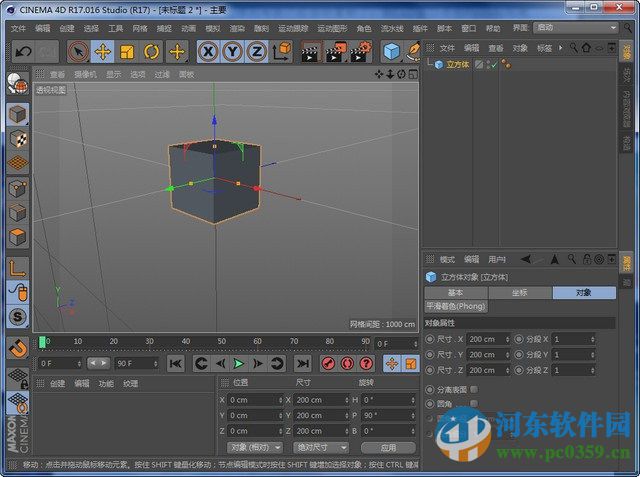Click the Undo arrow icon
640x477 pixels.
click(23, 52)
